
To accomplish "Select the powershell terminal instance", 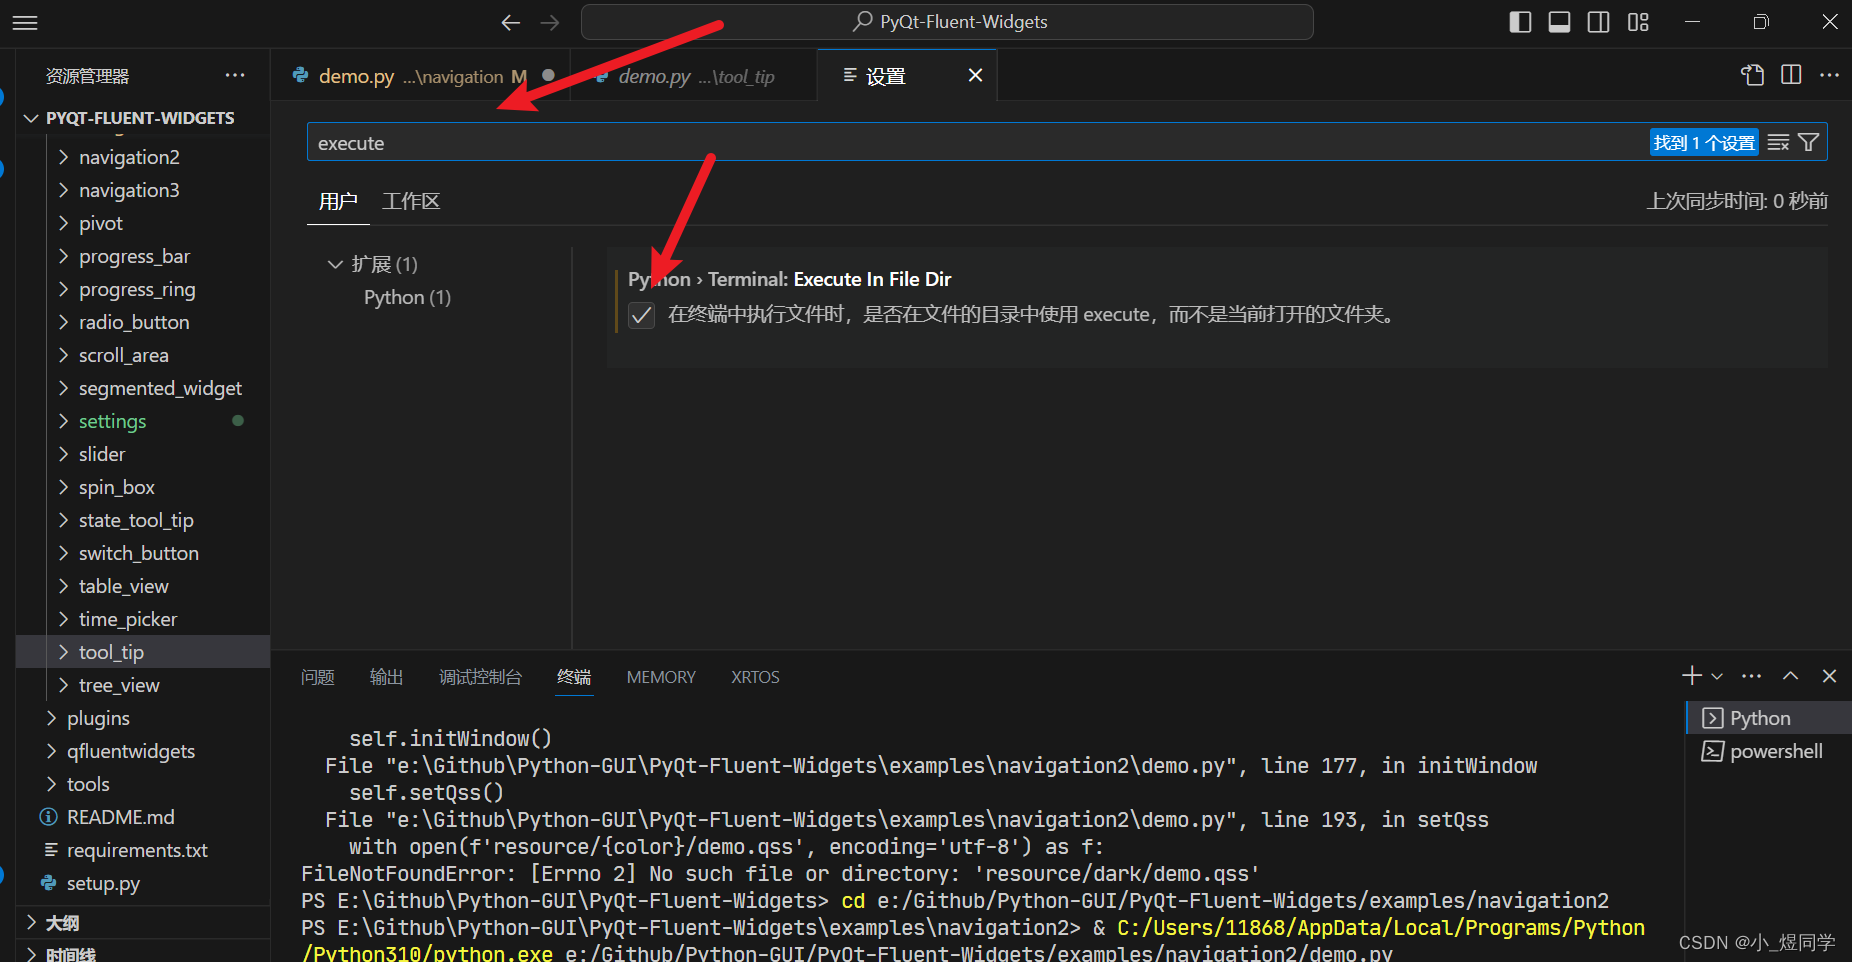I will pyautogui.click(x=1769, y=751).
